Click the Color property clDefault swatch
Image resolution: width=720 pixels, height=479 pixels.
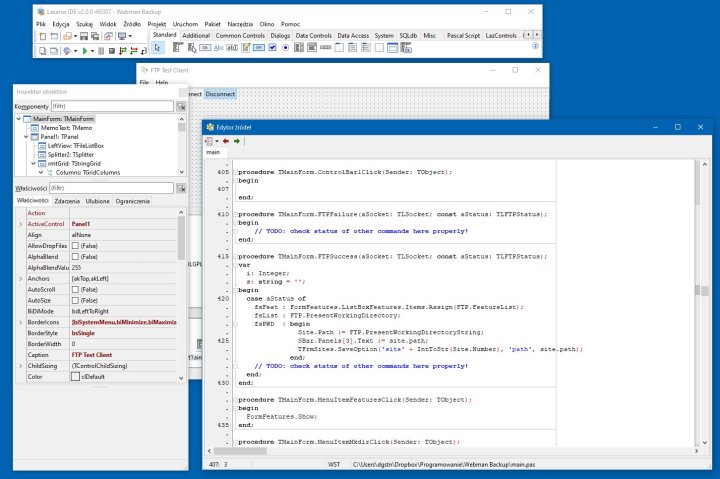click(x=74, y=376)
